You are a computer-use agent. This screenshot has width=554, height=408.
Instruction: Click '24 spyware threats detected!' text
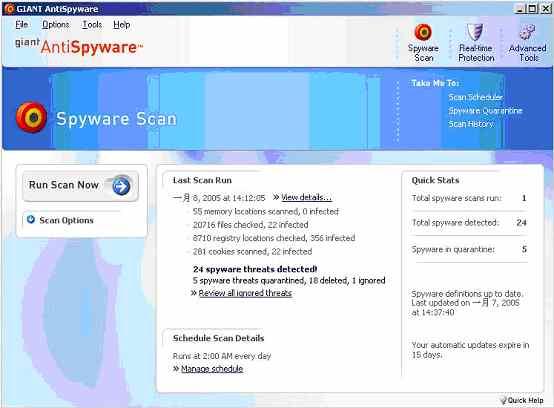pyautogui.click(x=255, y=269)
